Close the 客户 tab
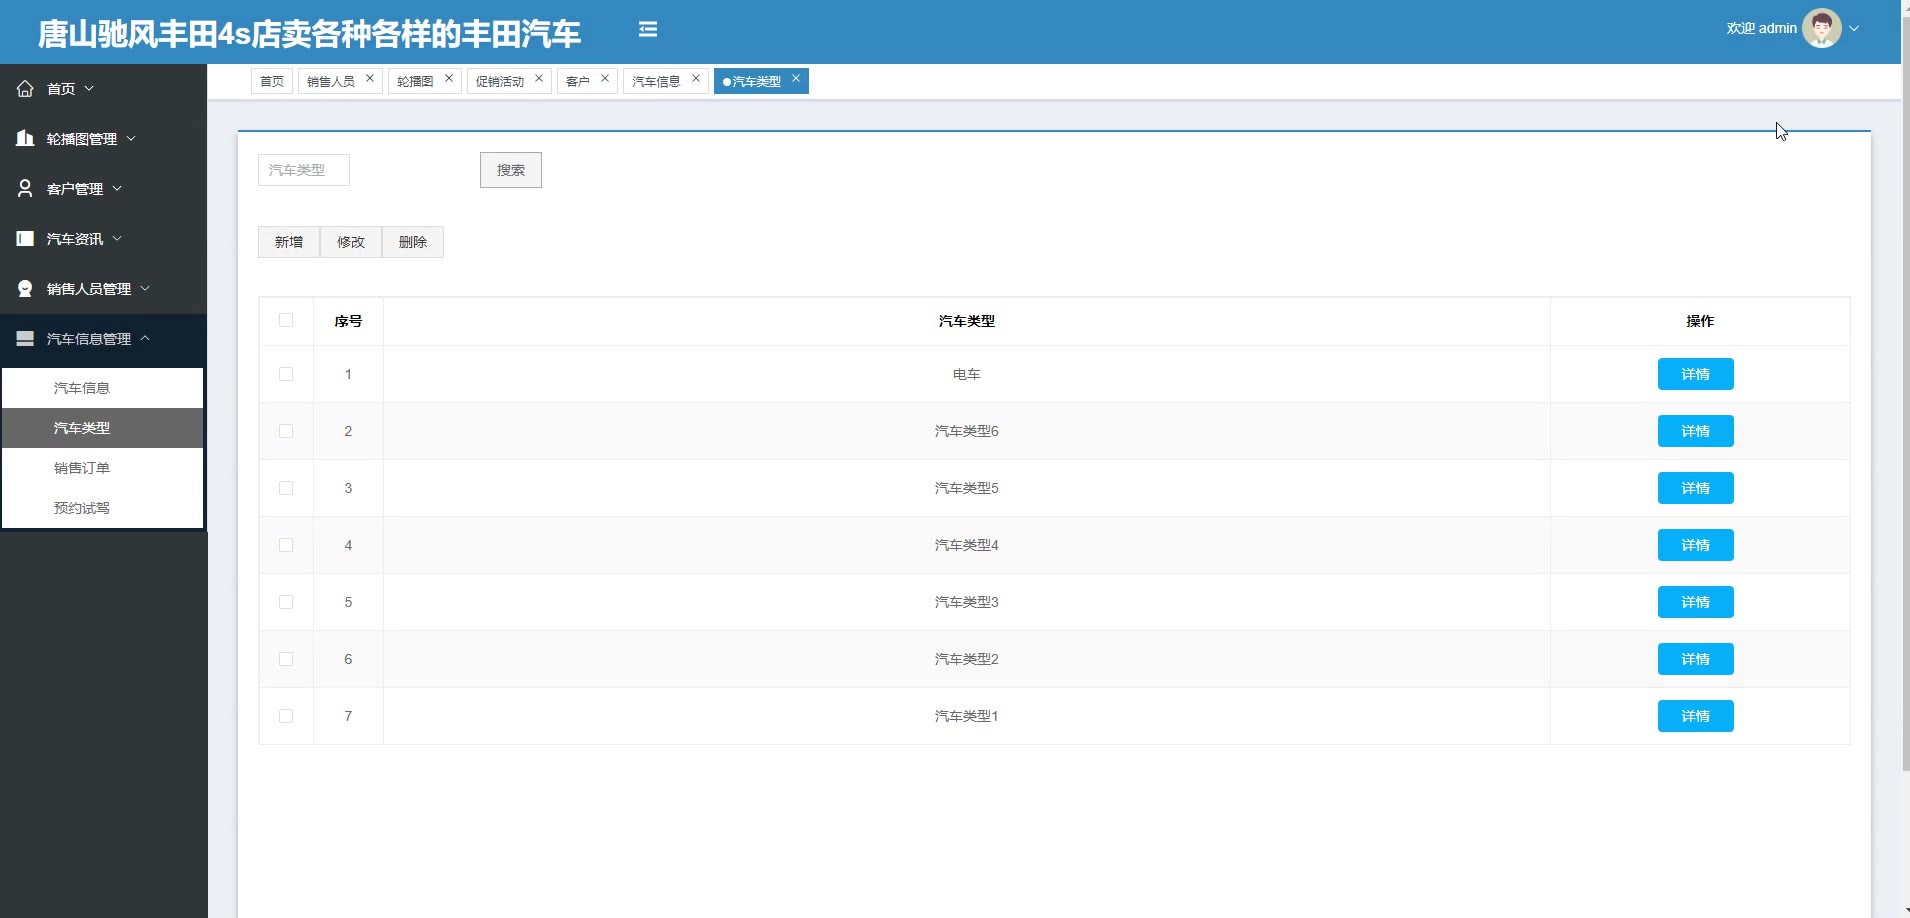The width and height of the screenshot is (1910, 918). click(605, 78)
